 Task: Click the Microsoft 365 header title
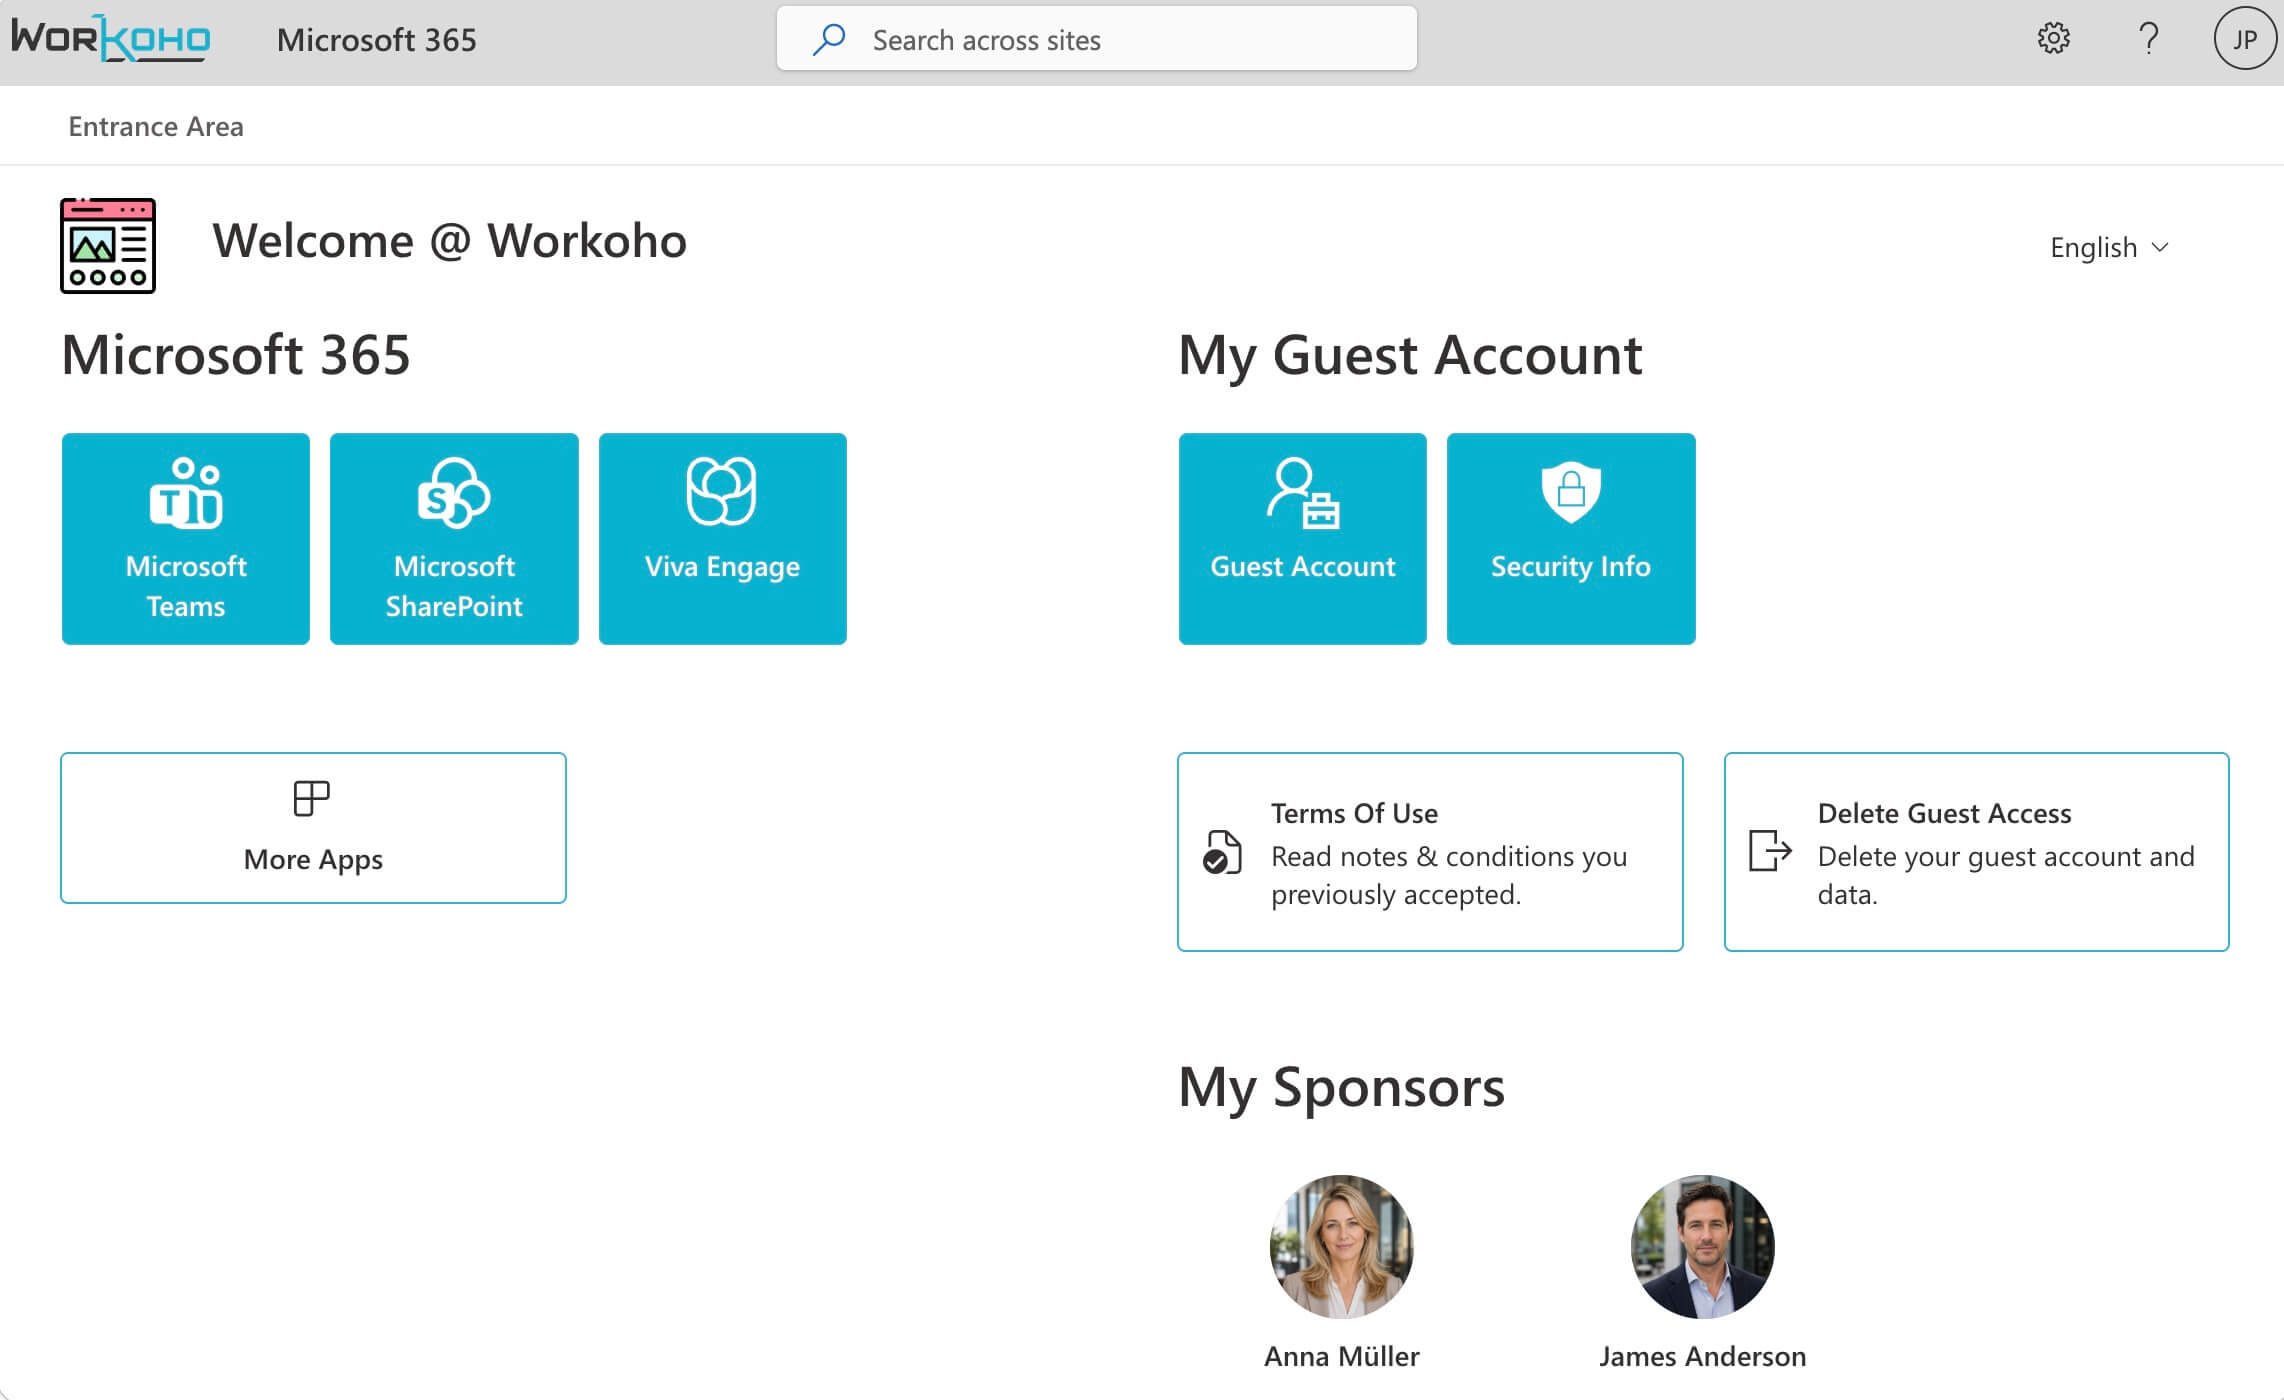377,40
